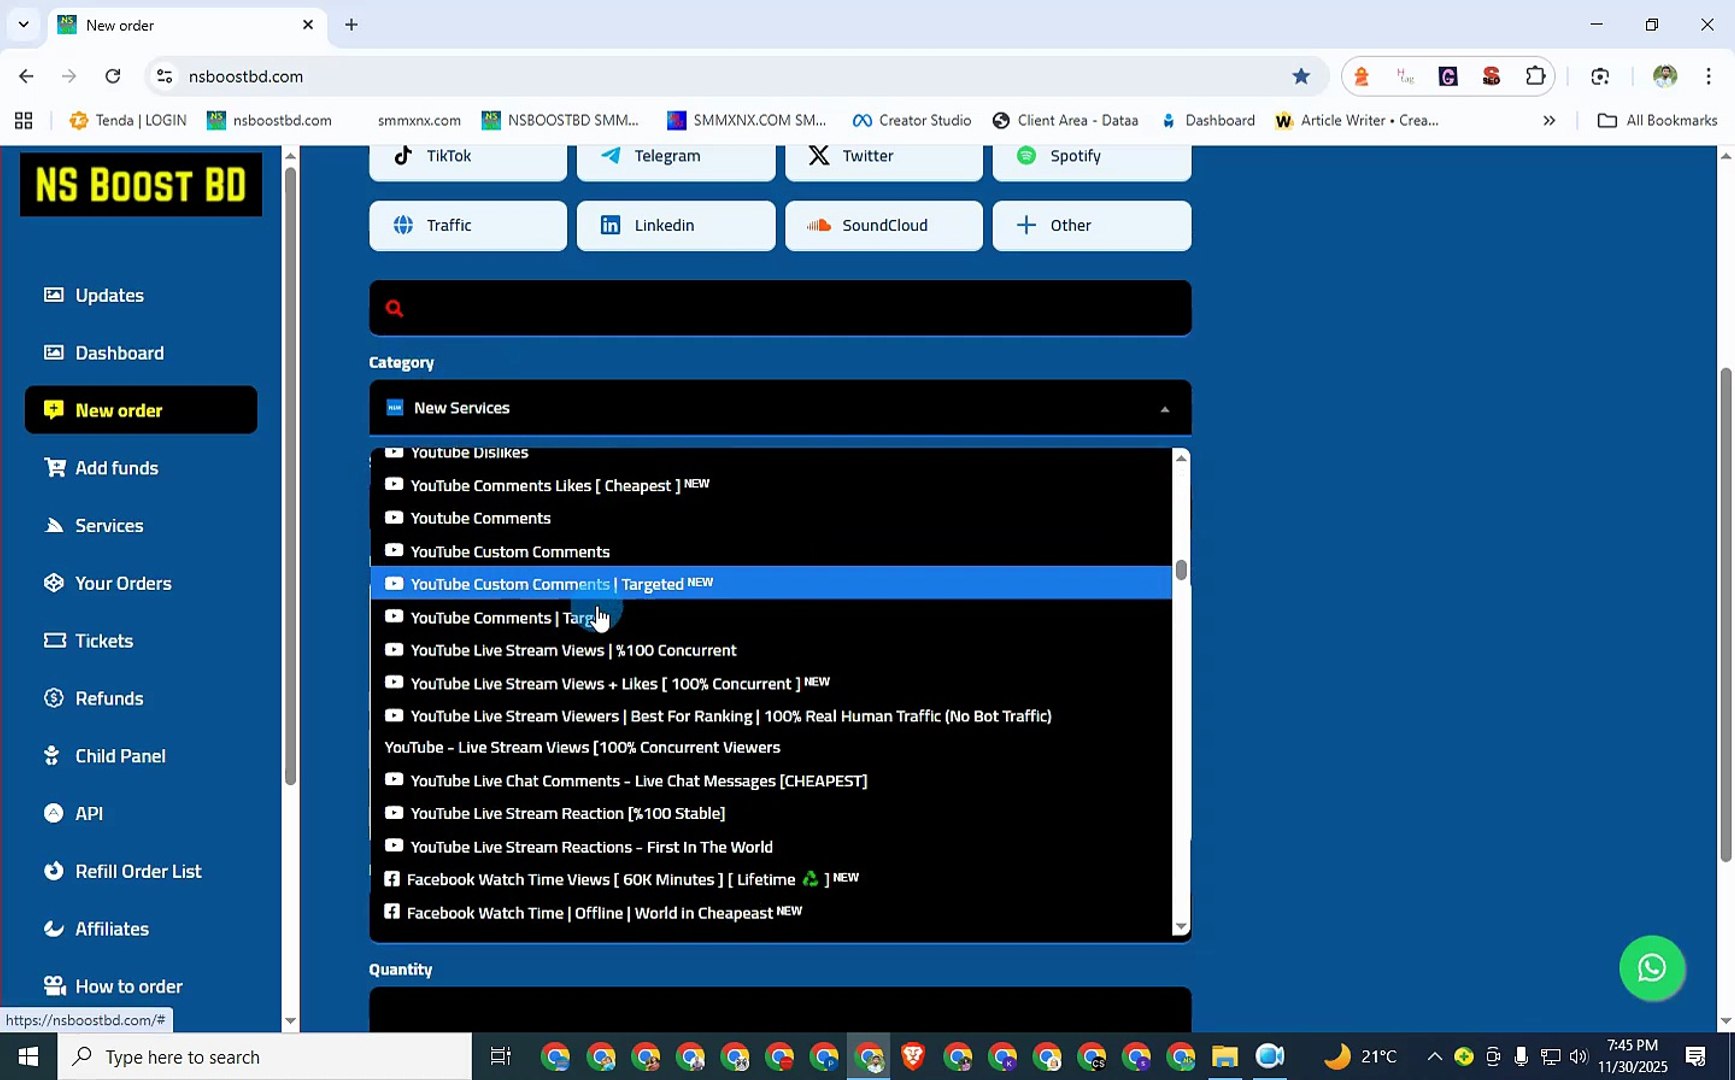Open Refill Order List from sidebar
This screenshot has height=1080, width=1735.
pyautogui.click(x=137, y=871)
